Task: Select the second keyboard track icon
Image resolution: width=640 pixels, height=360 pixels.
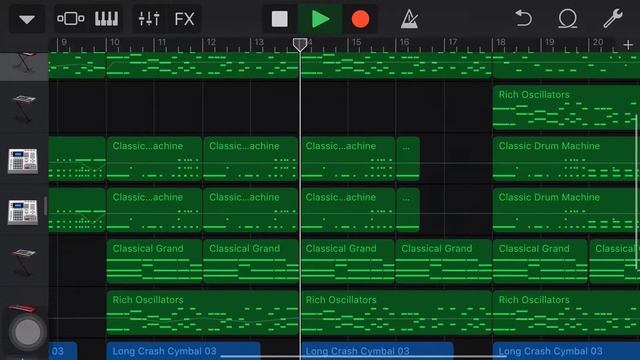Action: point(24,108)
